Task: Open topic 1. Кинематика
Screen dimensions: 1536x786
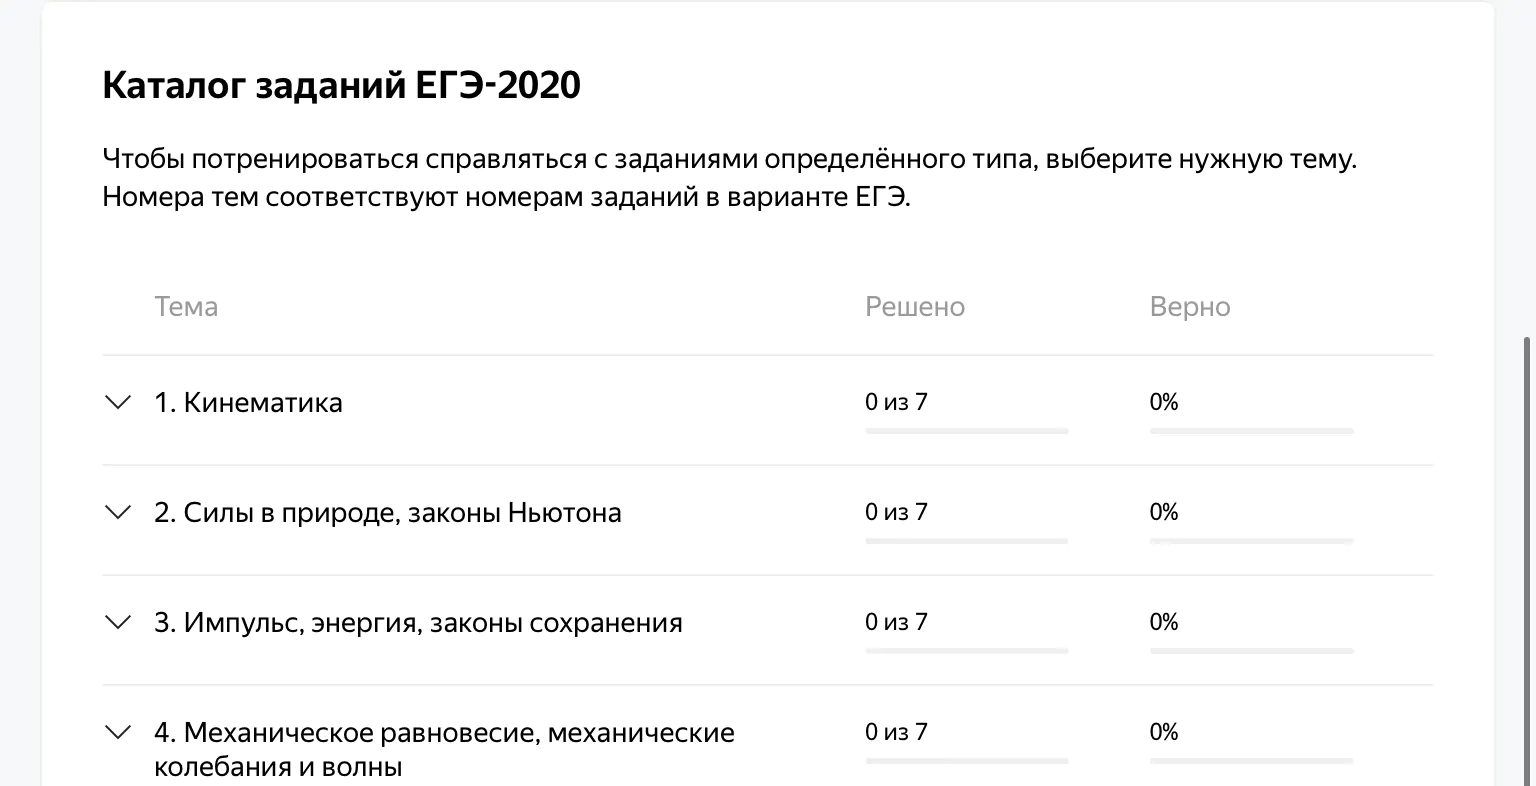Action: tap(248, 402)
